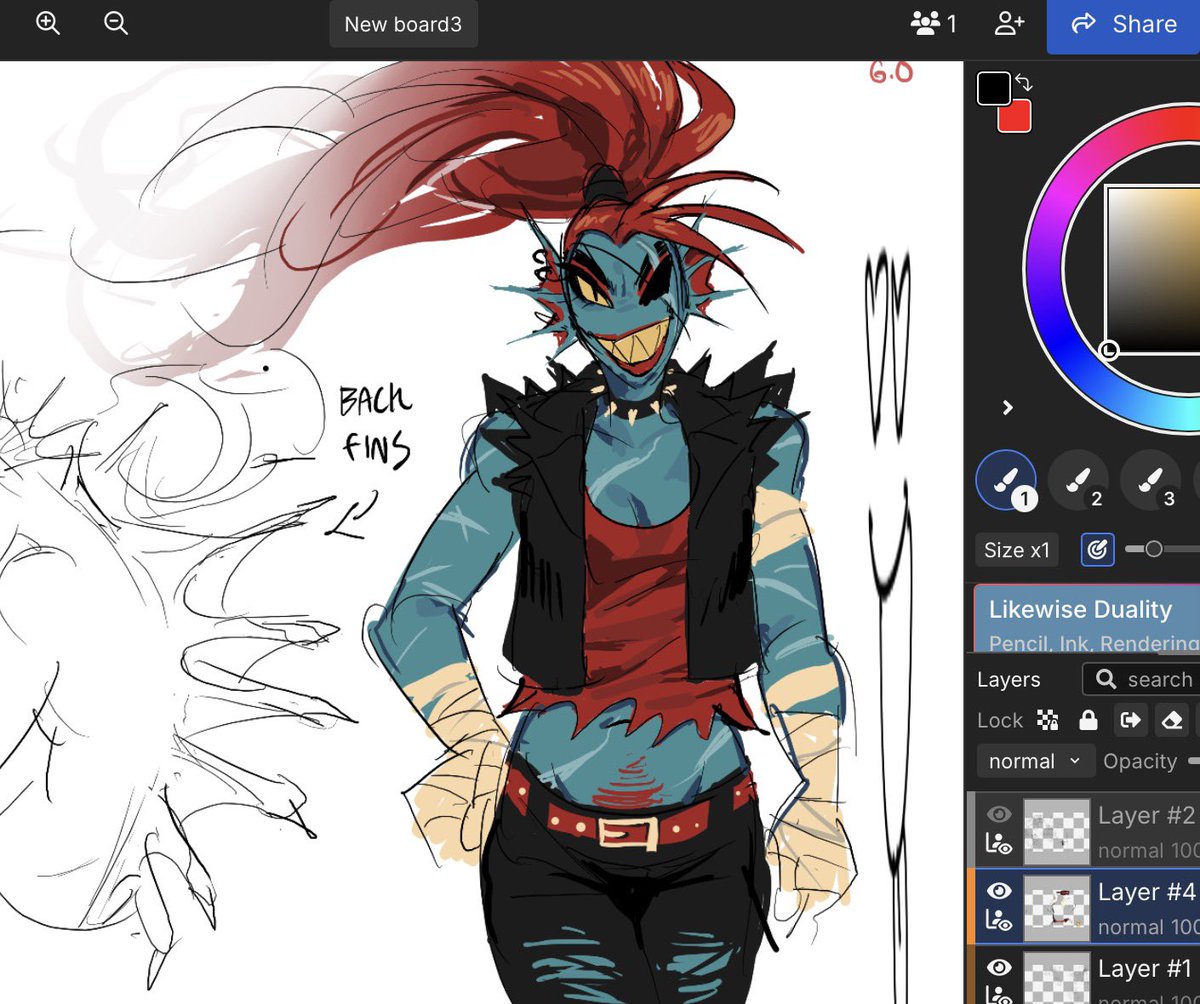Swap foreground and background colors
The height and width of the screenshot is (1004, 1200).
(x=1023, y=82)
